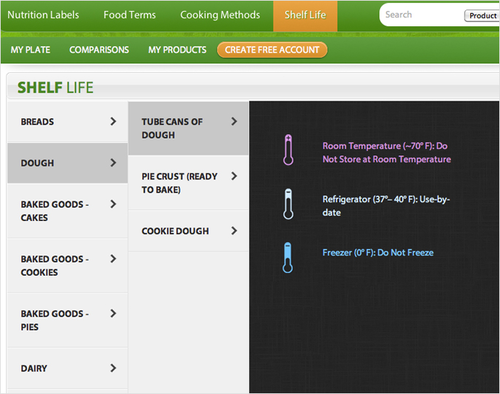Open Cookie Dough chevron arrow
This screenshot has height=394, width=500.
(234, 231)
